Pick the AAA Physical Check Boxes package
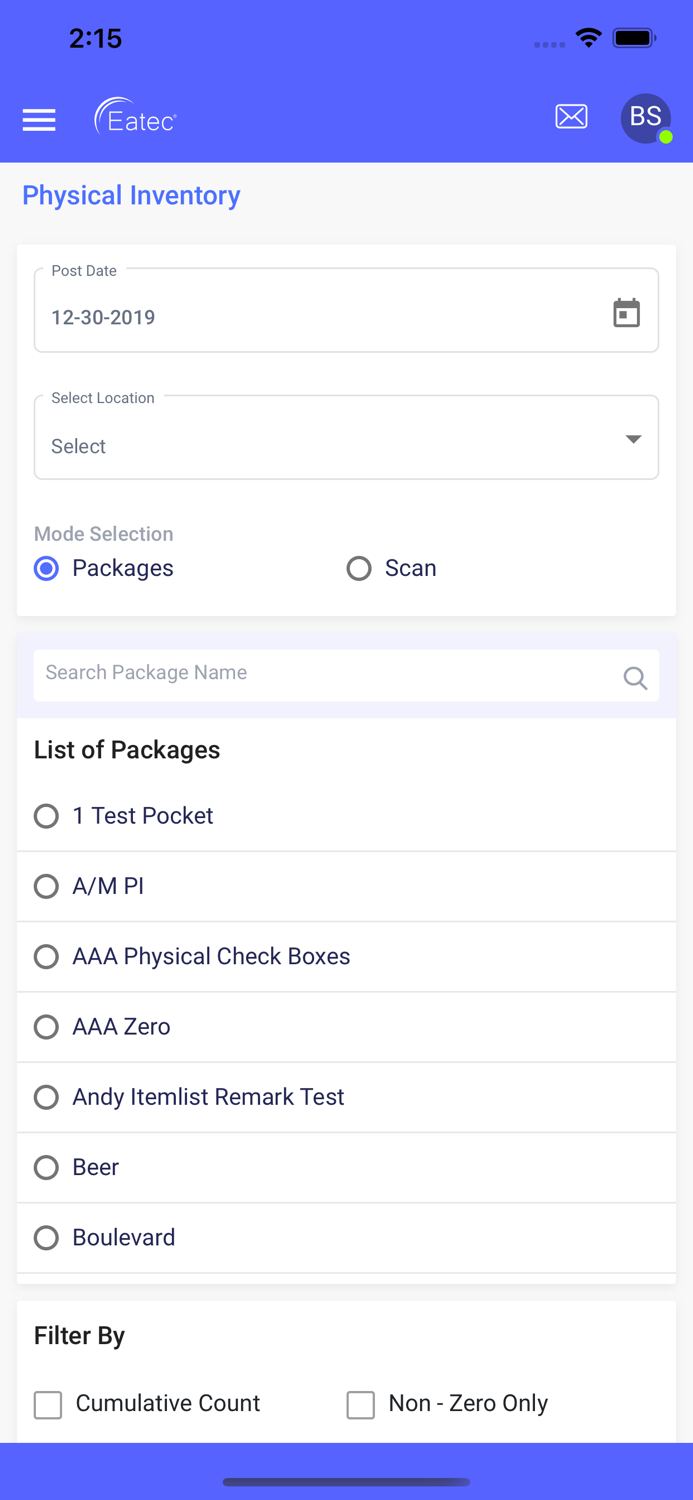The image size is (693, 1500). pos(46,957)
